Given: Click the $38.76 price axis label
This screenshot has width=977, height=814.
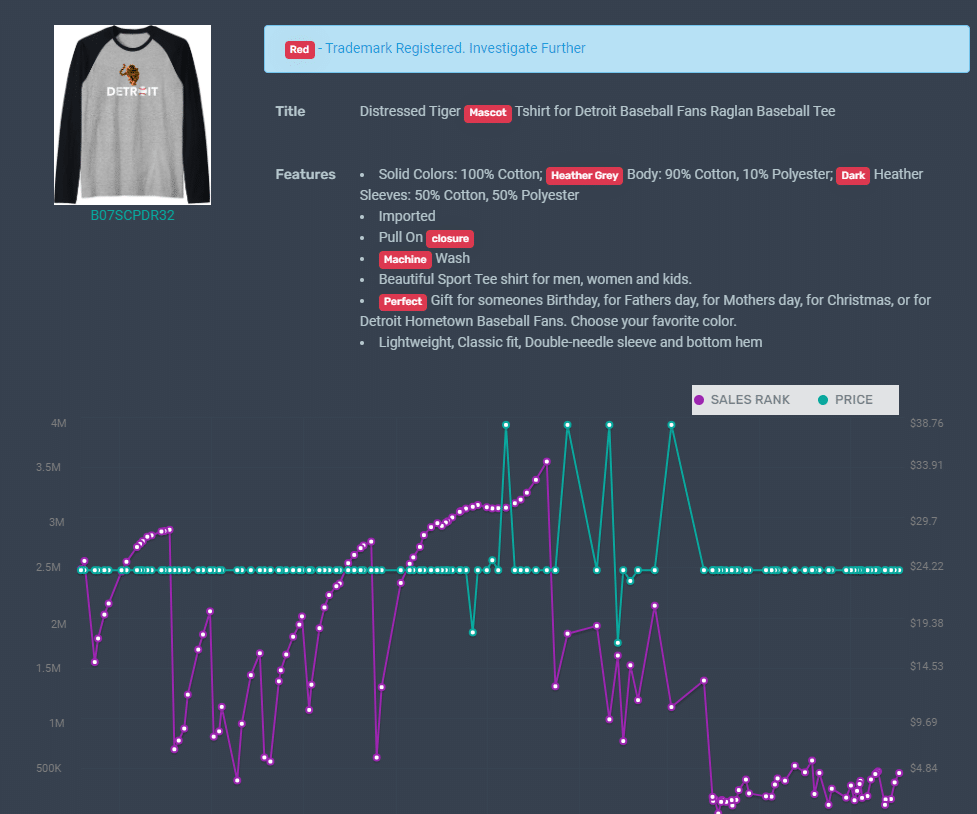Looking at the screenshot, I should [927, 423].
